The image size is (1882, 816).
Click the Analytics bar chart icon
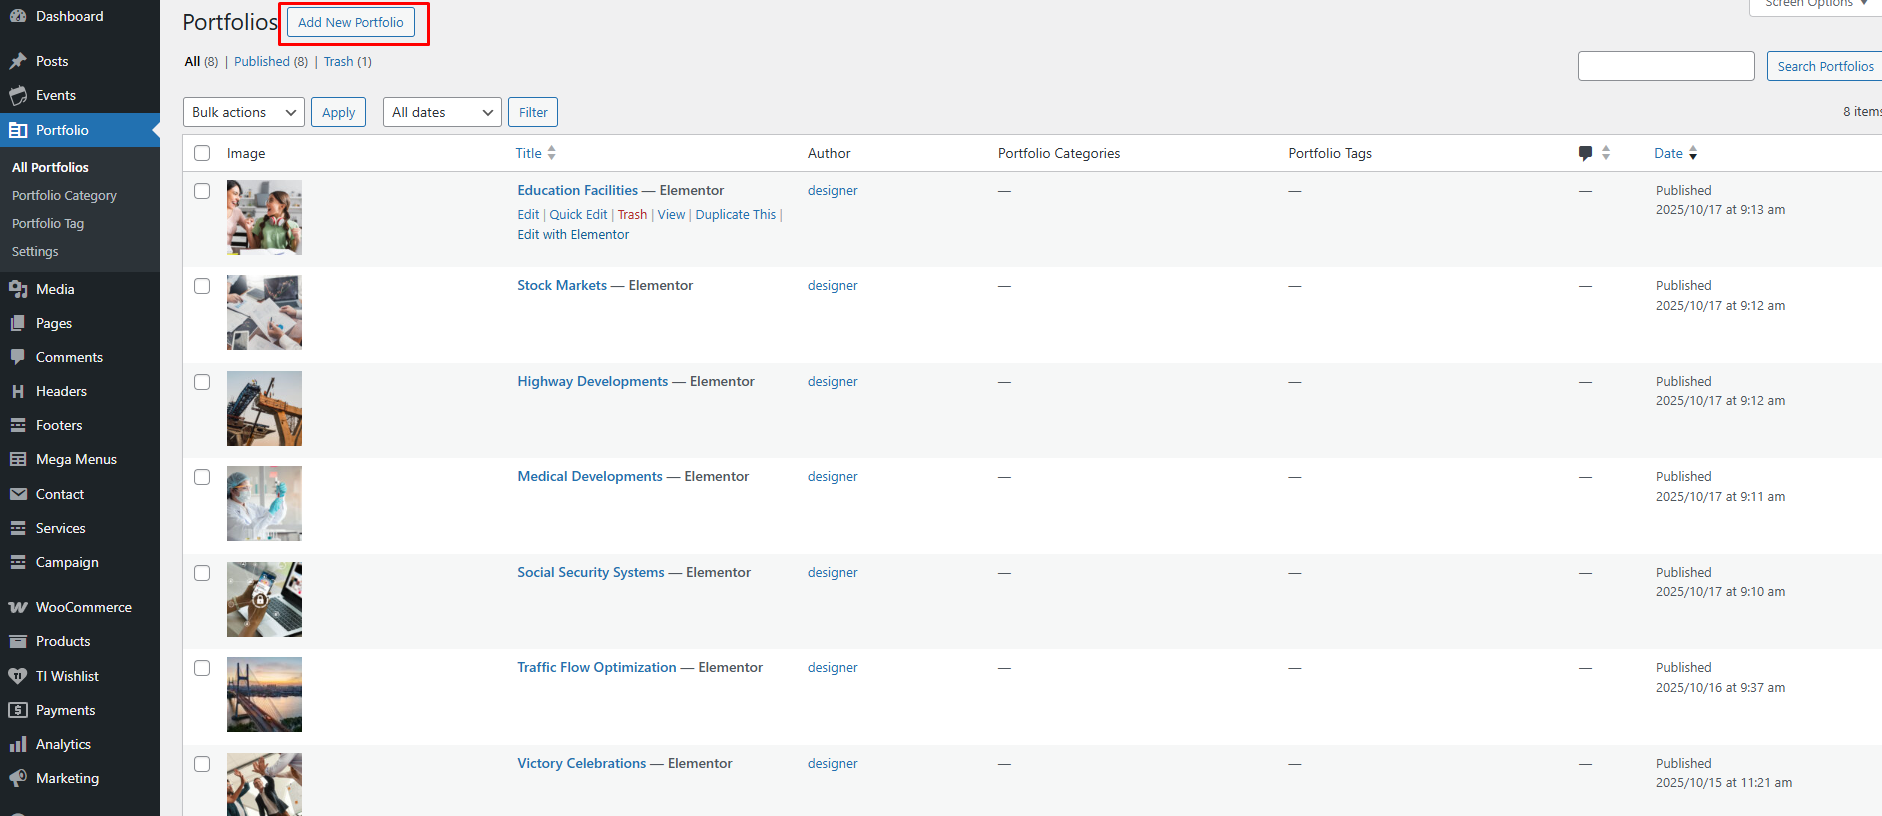pyautogui.click(x=18, y=744)
